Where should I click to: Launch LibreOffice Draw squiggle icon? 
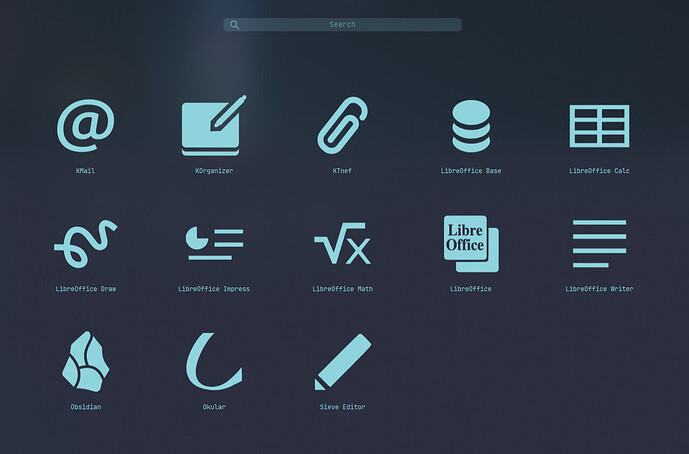[x=86, y=244]
